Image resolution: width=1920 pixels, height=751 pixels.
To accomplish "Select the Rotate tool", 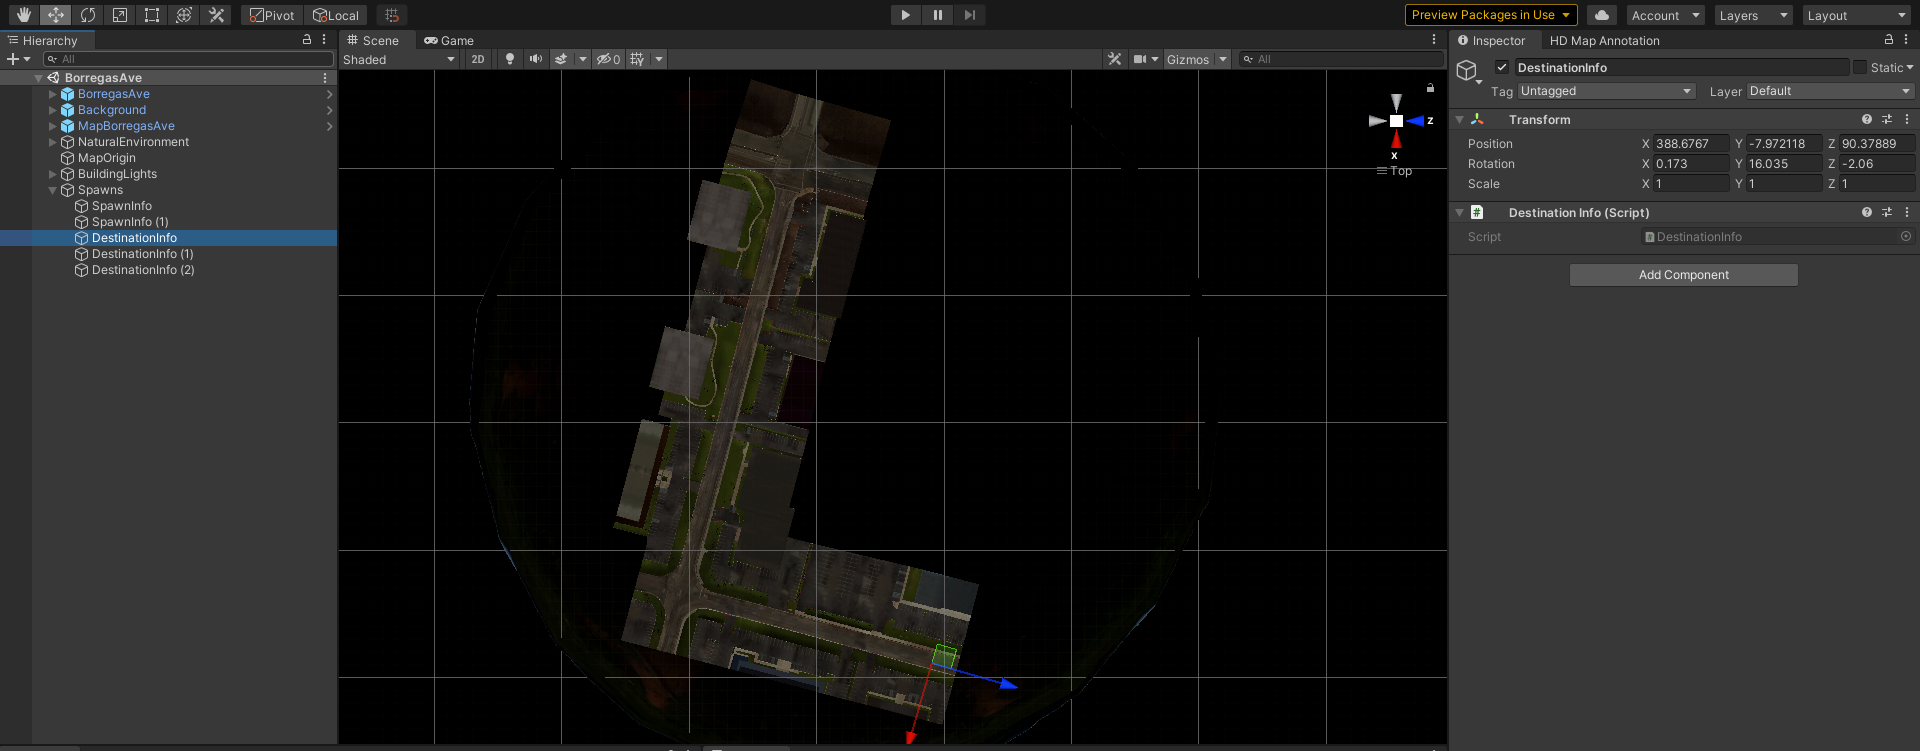I will tap(88, 15).
